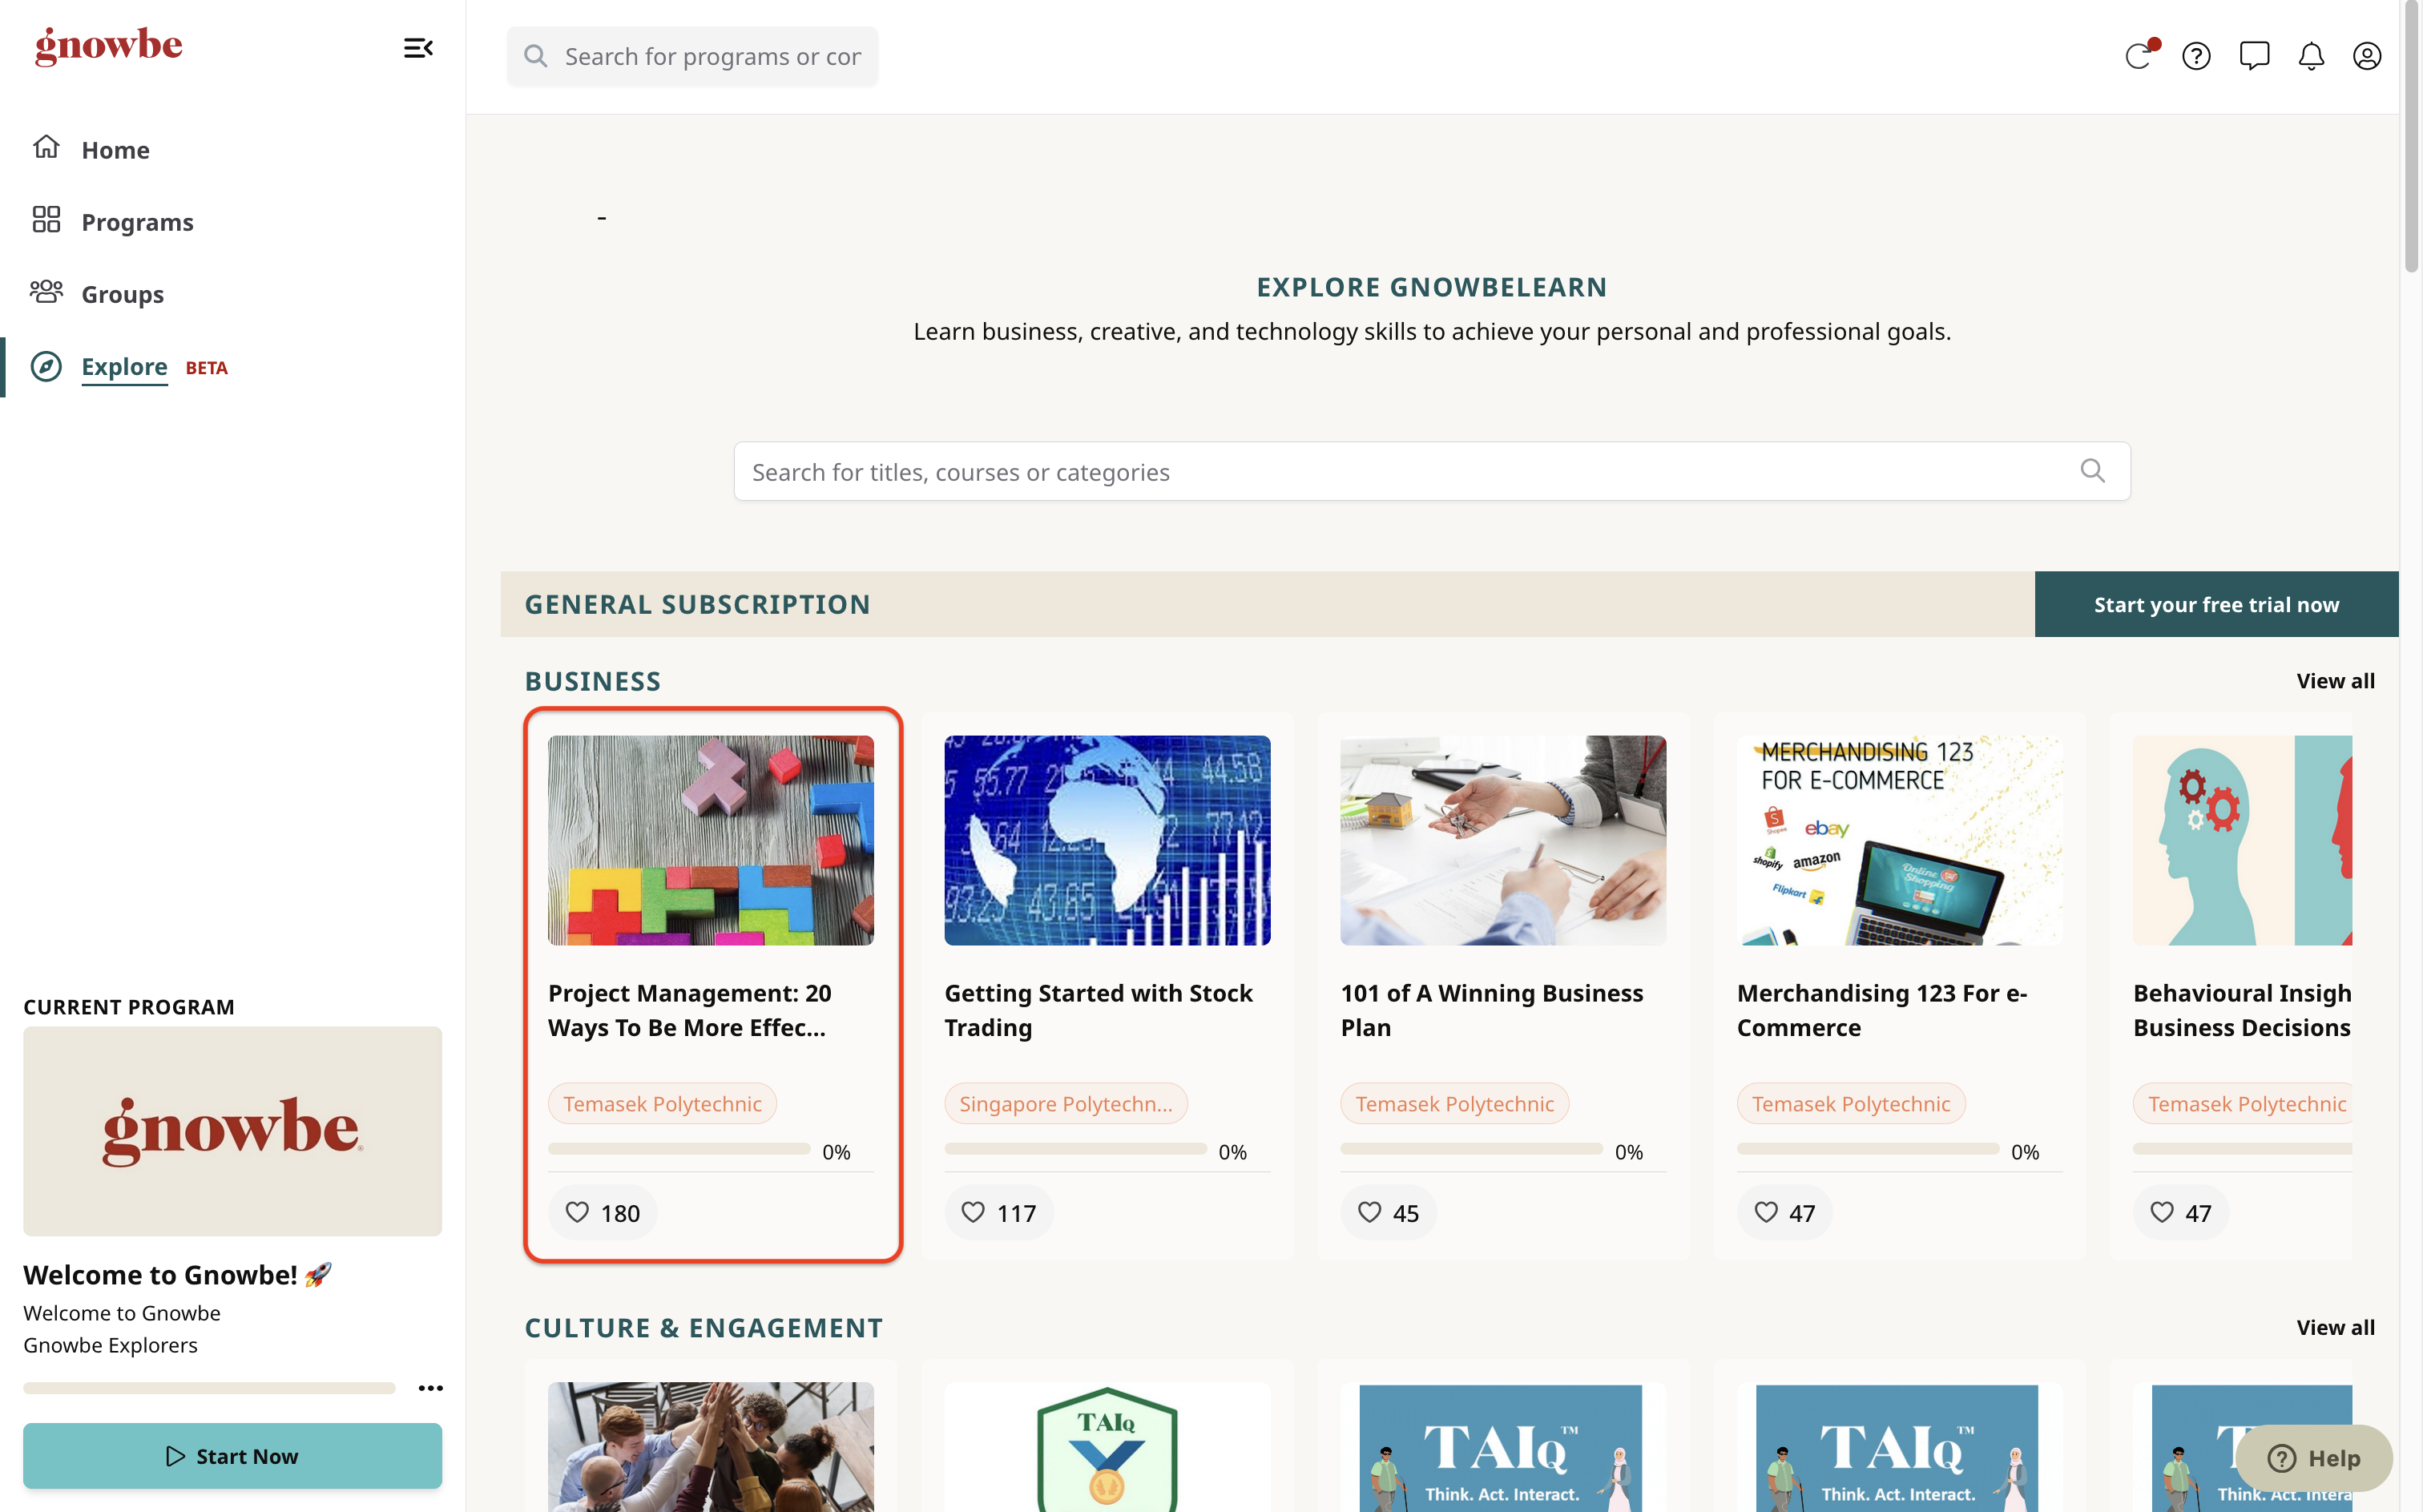Click the BUSINESS section heading
The width and height of the screenshot is (2423, 1512).
[592, 681]
